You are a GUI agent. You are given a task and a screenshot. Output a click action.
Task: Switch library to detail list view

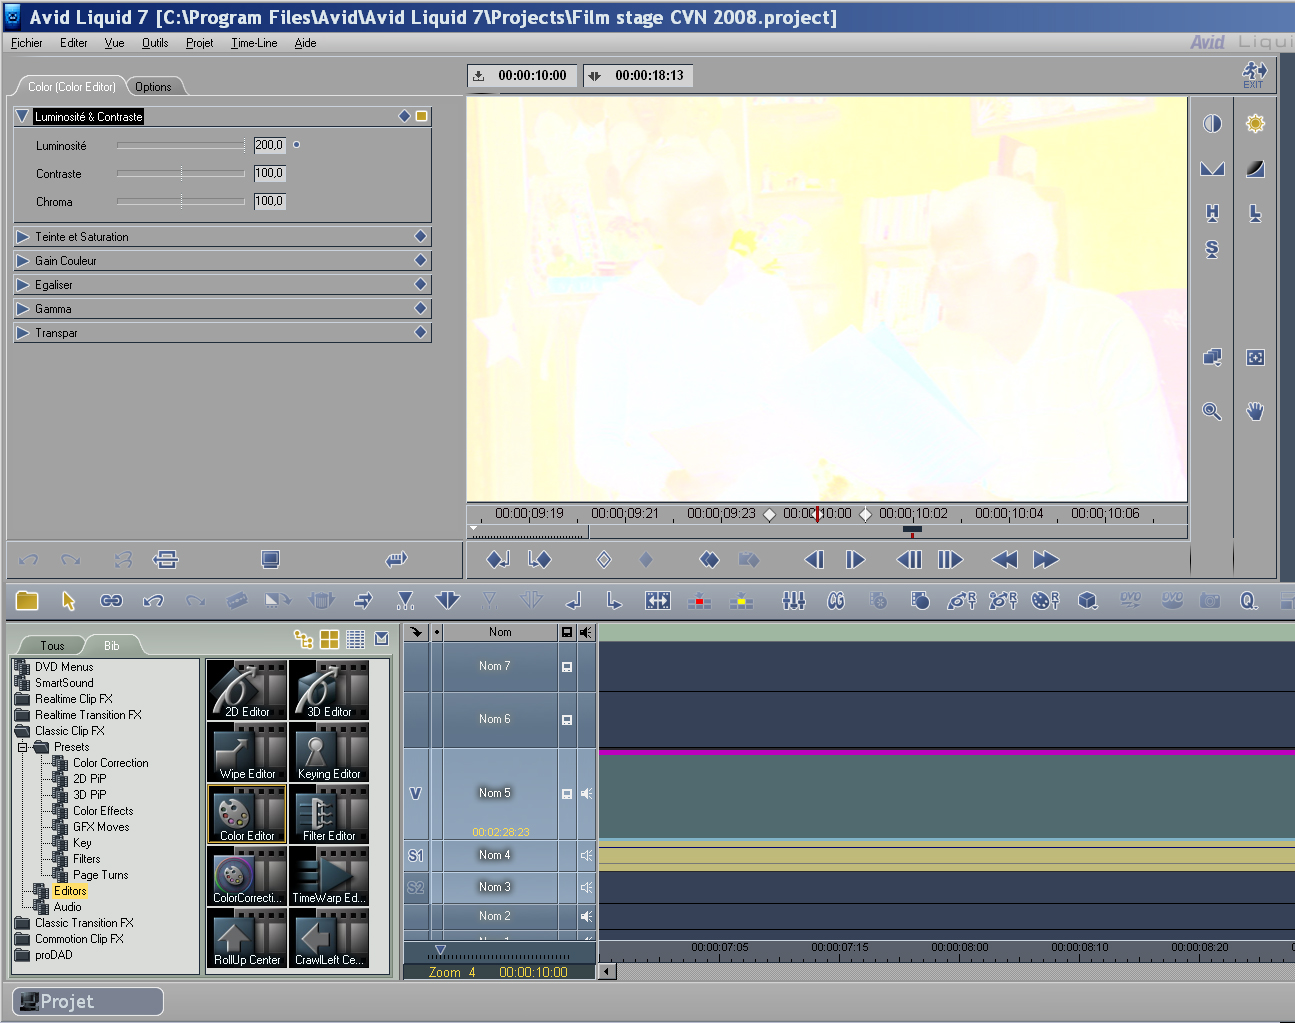click(x=355, y=639)
